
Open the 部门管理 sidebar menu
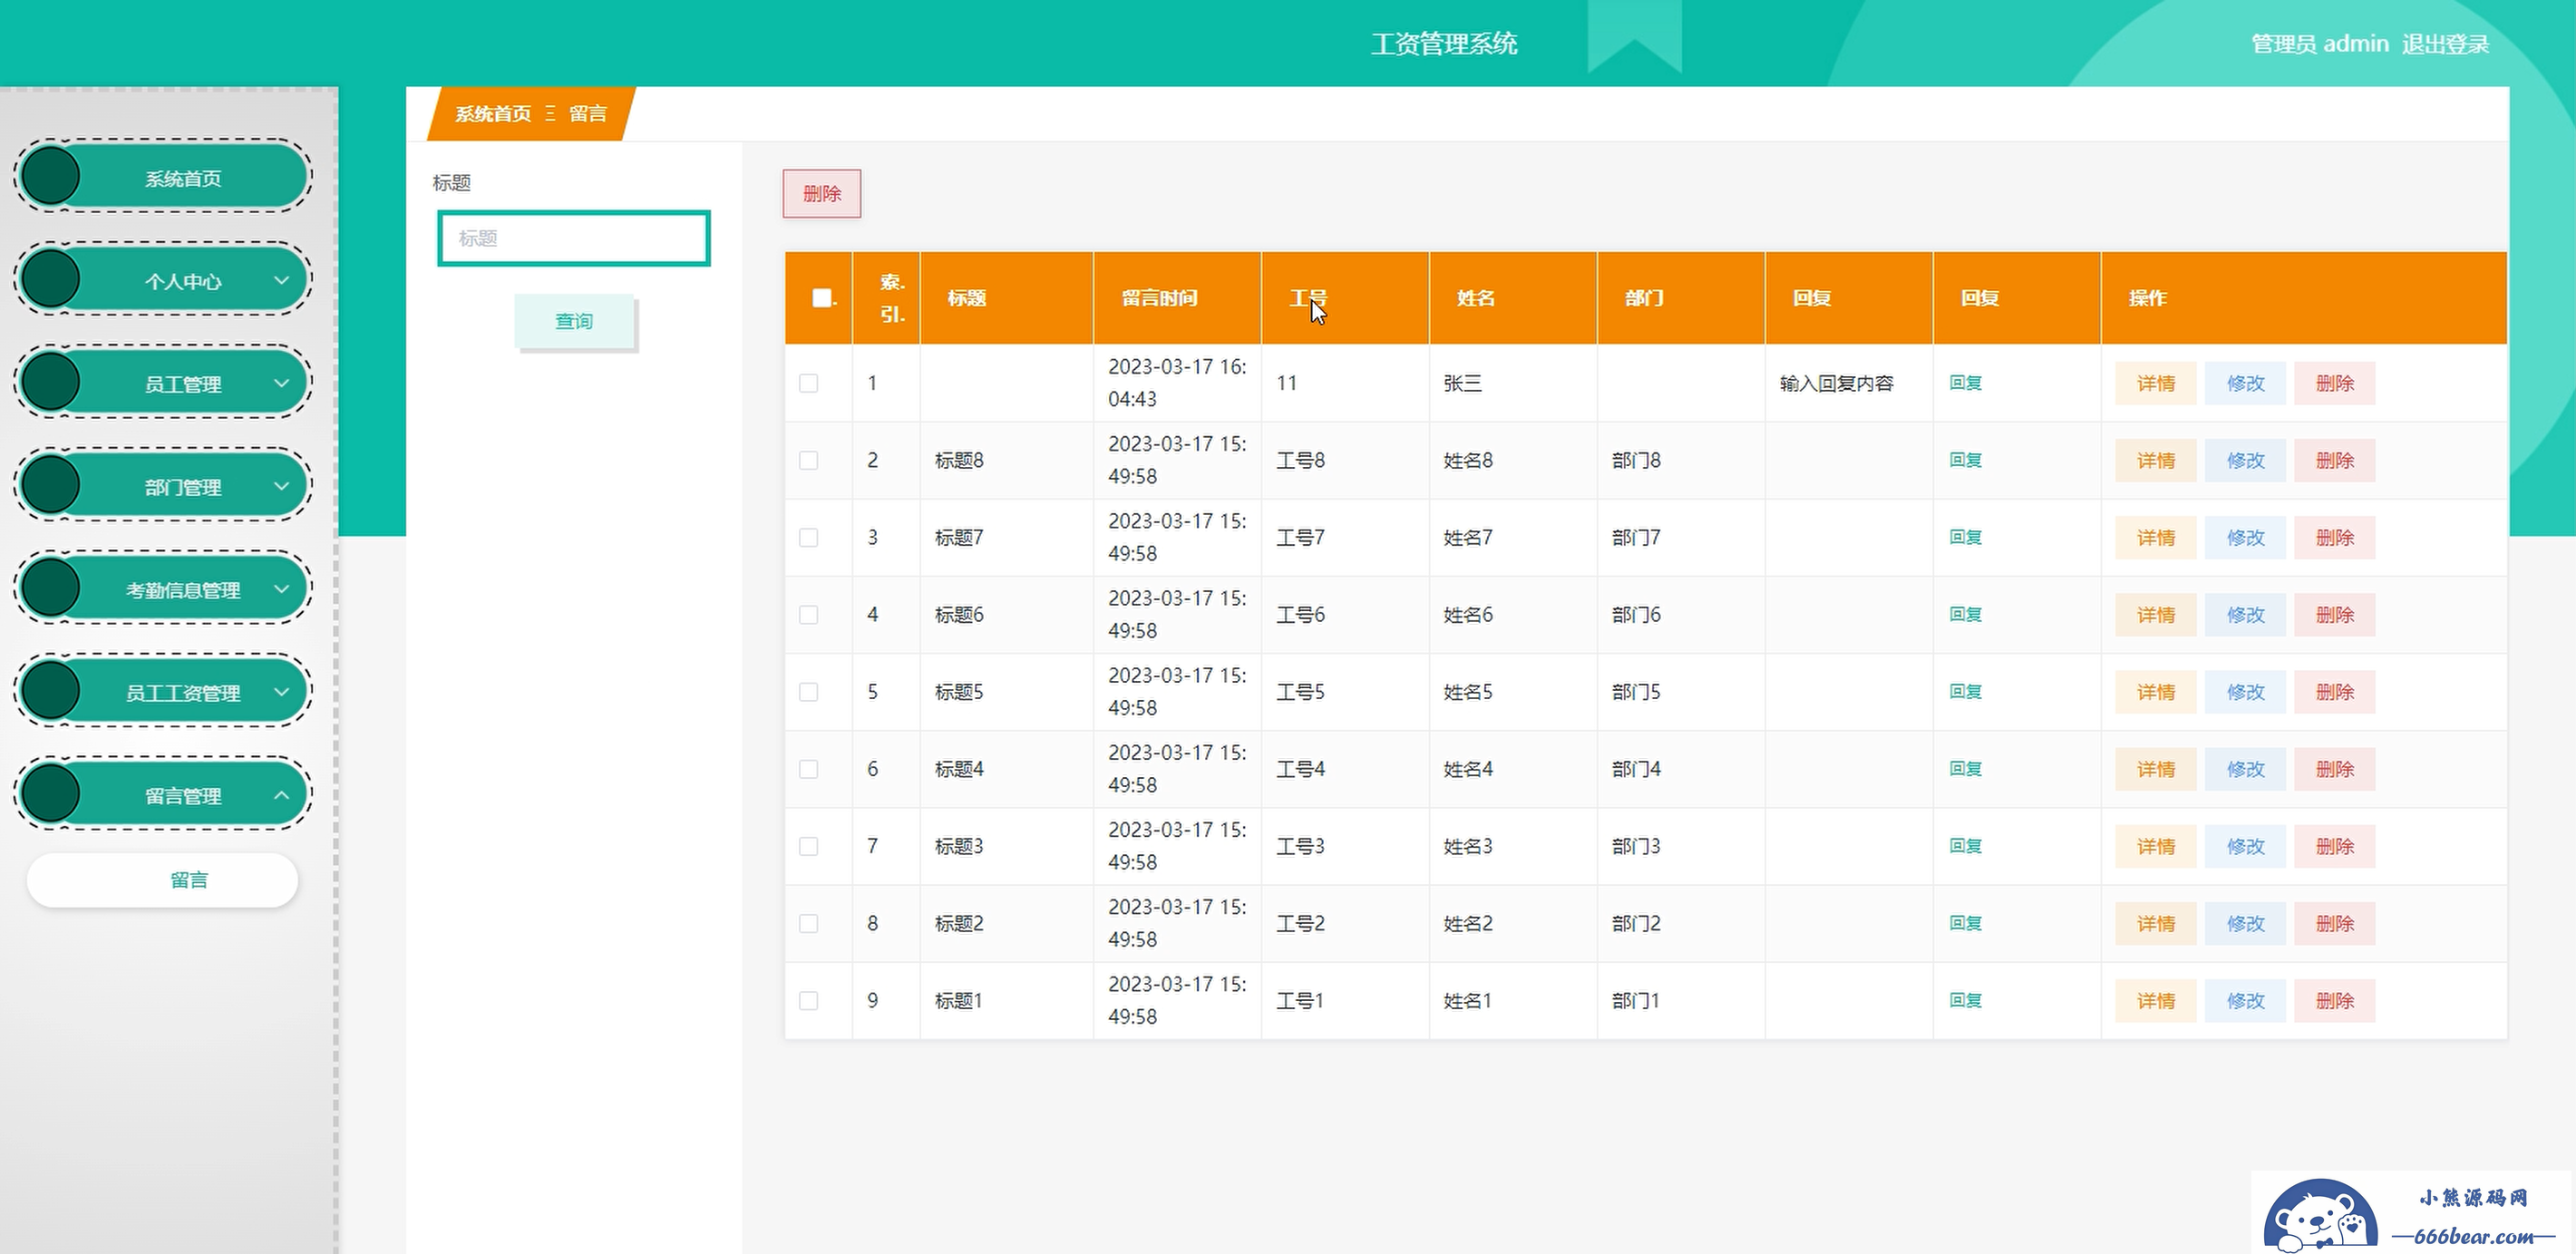tap(163, 486)
